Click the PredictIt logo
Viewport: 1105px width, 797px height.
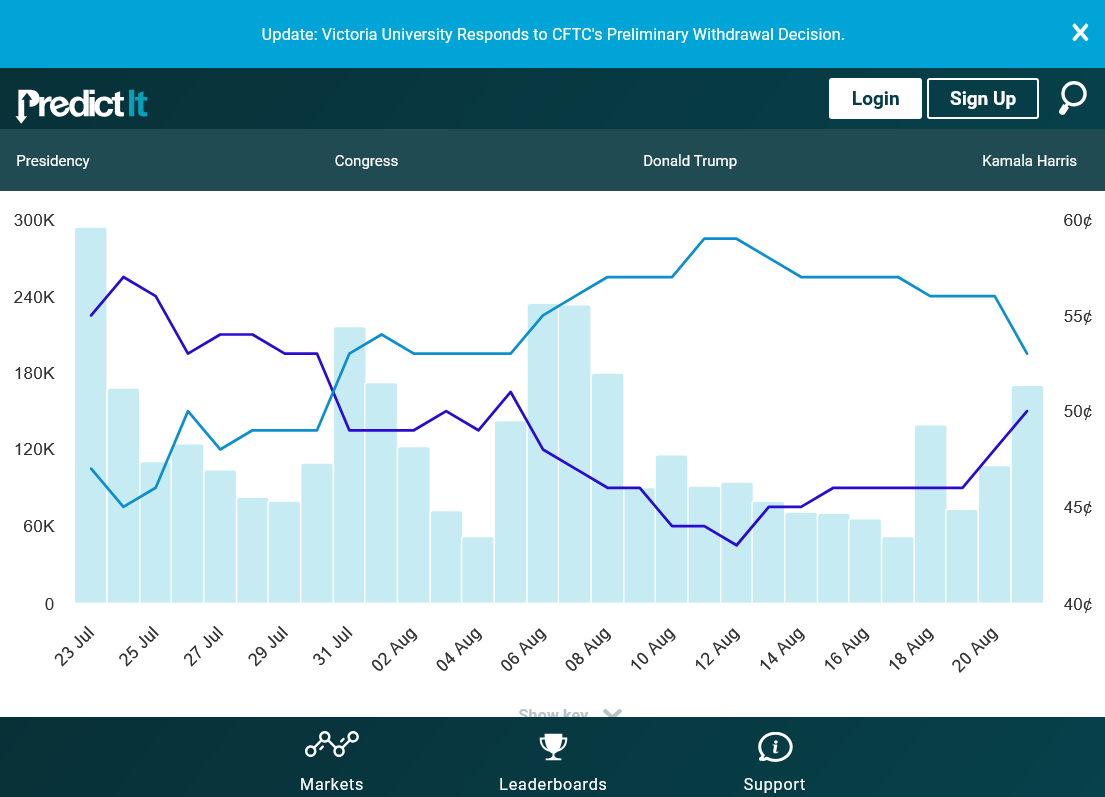(x=82, y=103)
